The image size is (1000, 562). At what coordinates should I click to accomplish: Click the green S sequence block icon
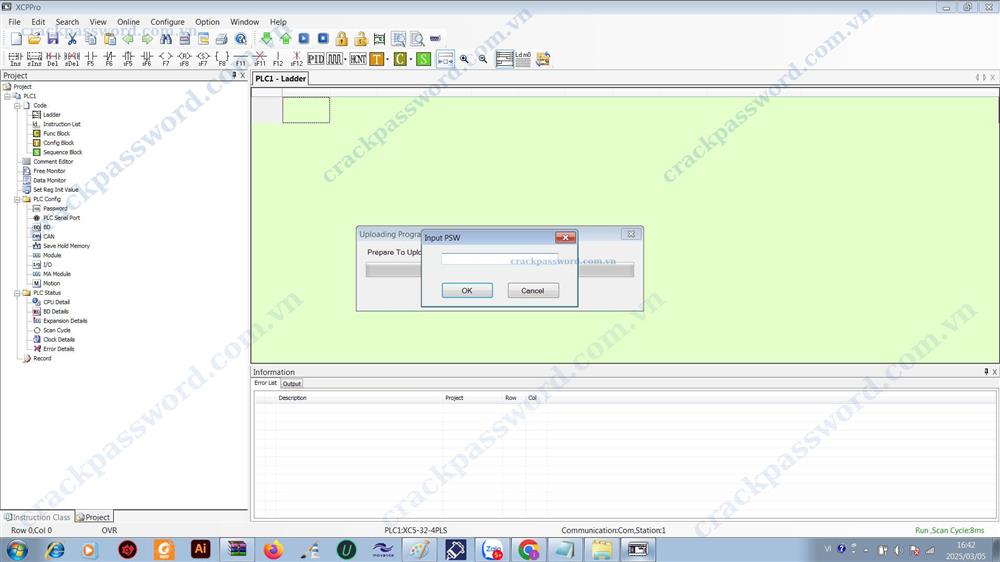coord(423,59)
